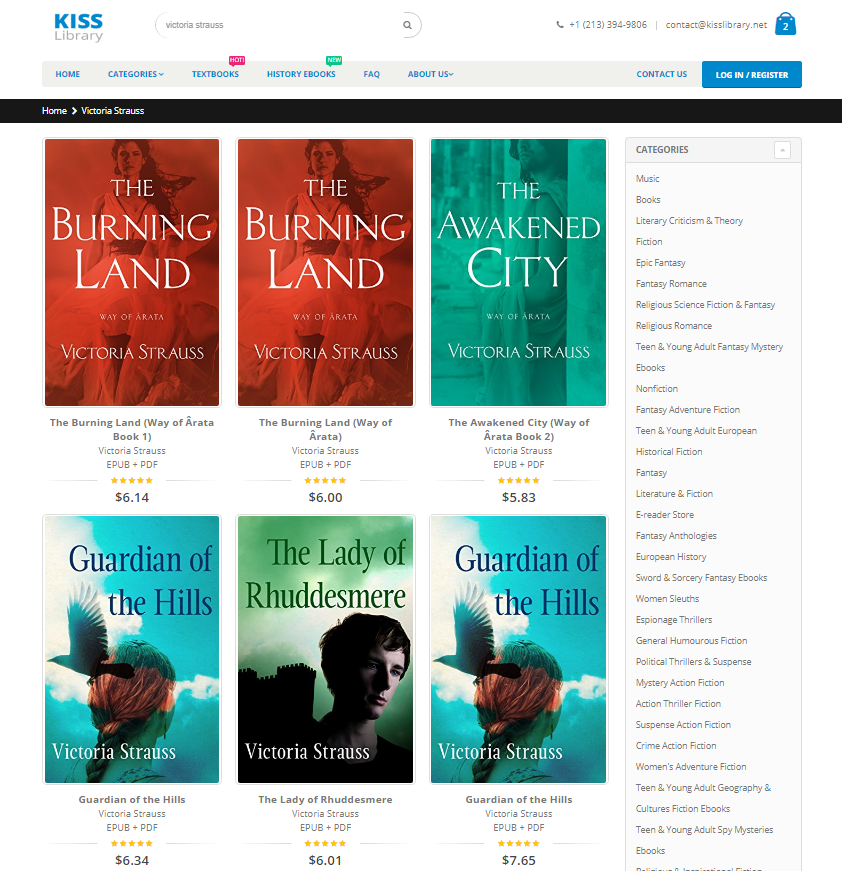The width and height of the screenshot is (842, 871).
Task: Click star rating under The Lady of Rhuddesmere
Action: [x=325, y=843]
